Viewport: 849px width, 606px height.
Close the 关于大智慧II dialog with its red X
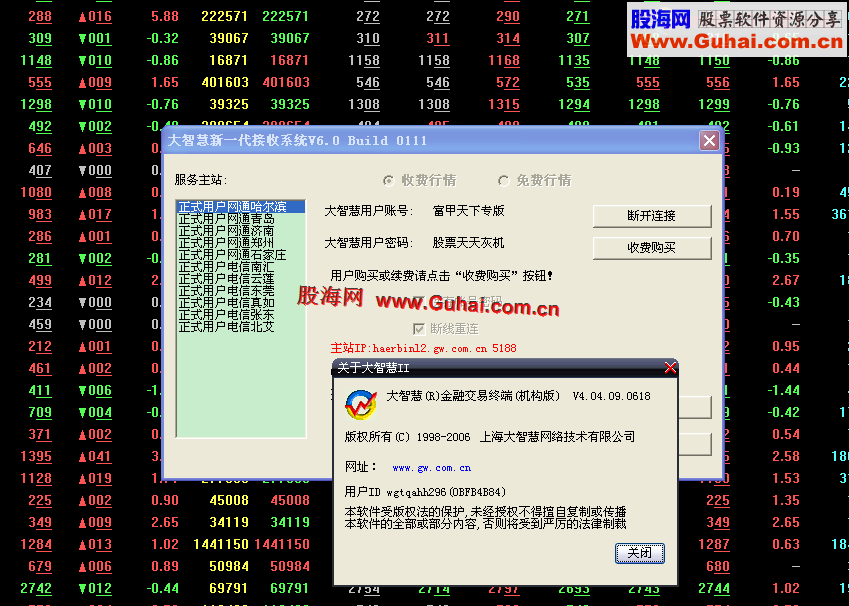(x=670, y=368)
